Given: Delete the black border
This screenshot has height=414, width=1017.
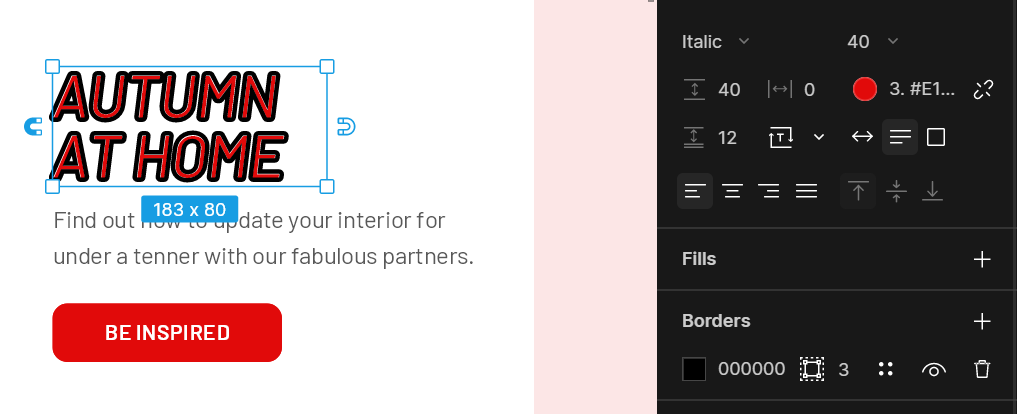Looking at the screenshot, I should 982,369.
